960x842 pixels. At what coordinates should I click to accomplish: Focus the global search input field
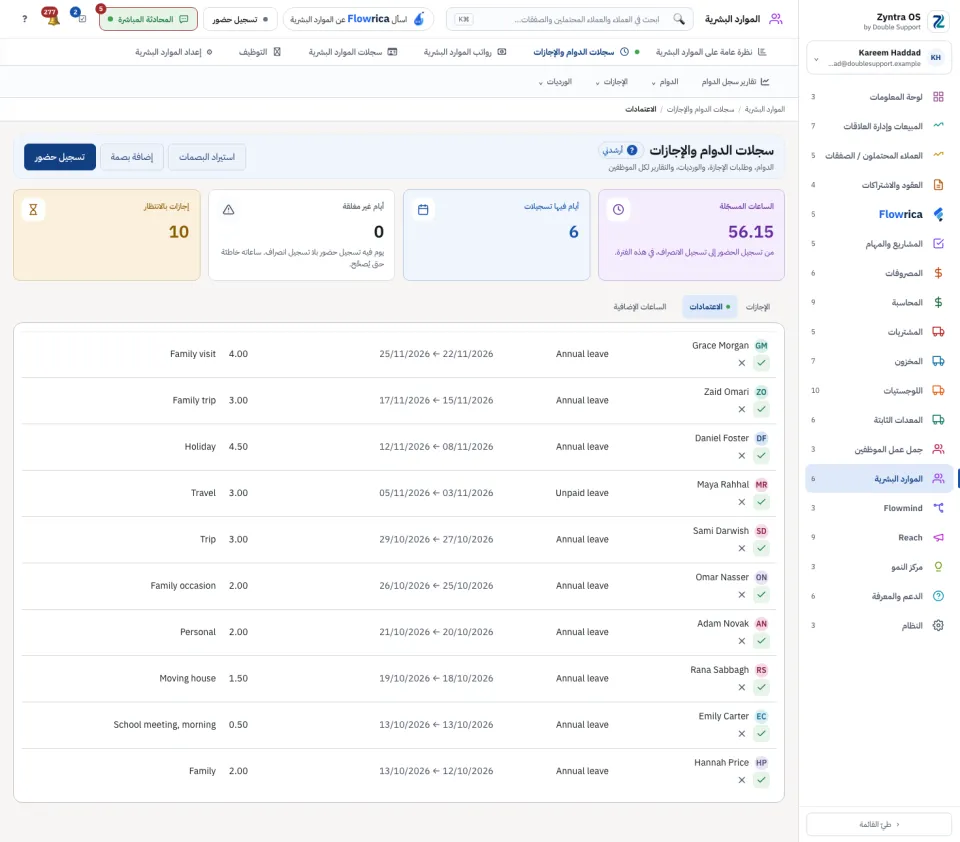tap(569, 19)
